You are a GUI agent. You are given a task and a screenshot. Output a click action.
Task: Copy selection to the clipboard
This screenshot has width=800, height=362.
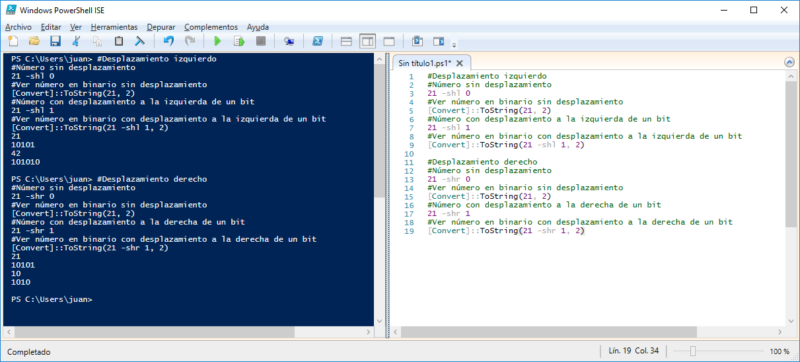tap(97, 41)
